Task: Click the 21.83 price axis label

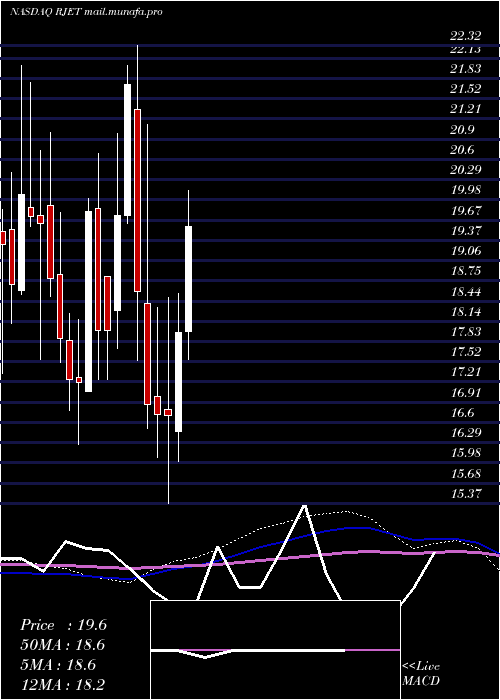Action: coord(465,69)
